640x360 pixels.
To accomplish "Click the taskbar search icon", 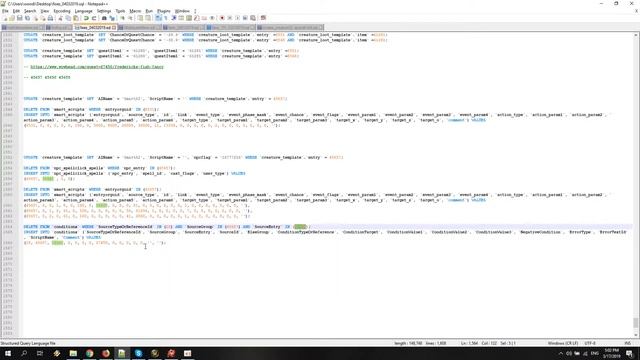I will coord(24,353).
